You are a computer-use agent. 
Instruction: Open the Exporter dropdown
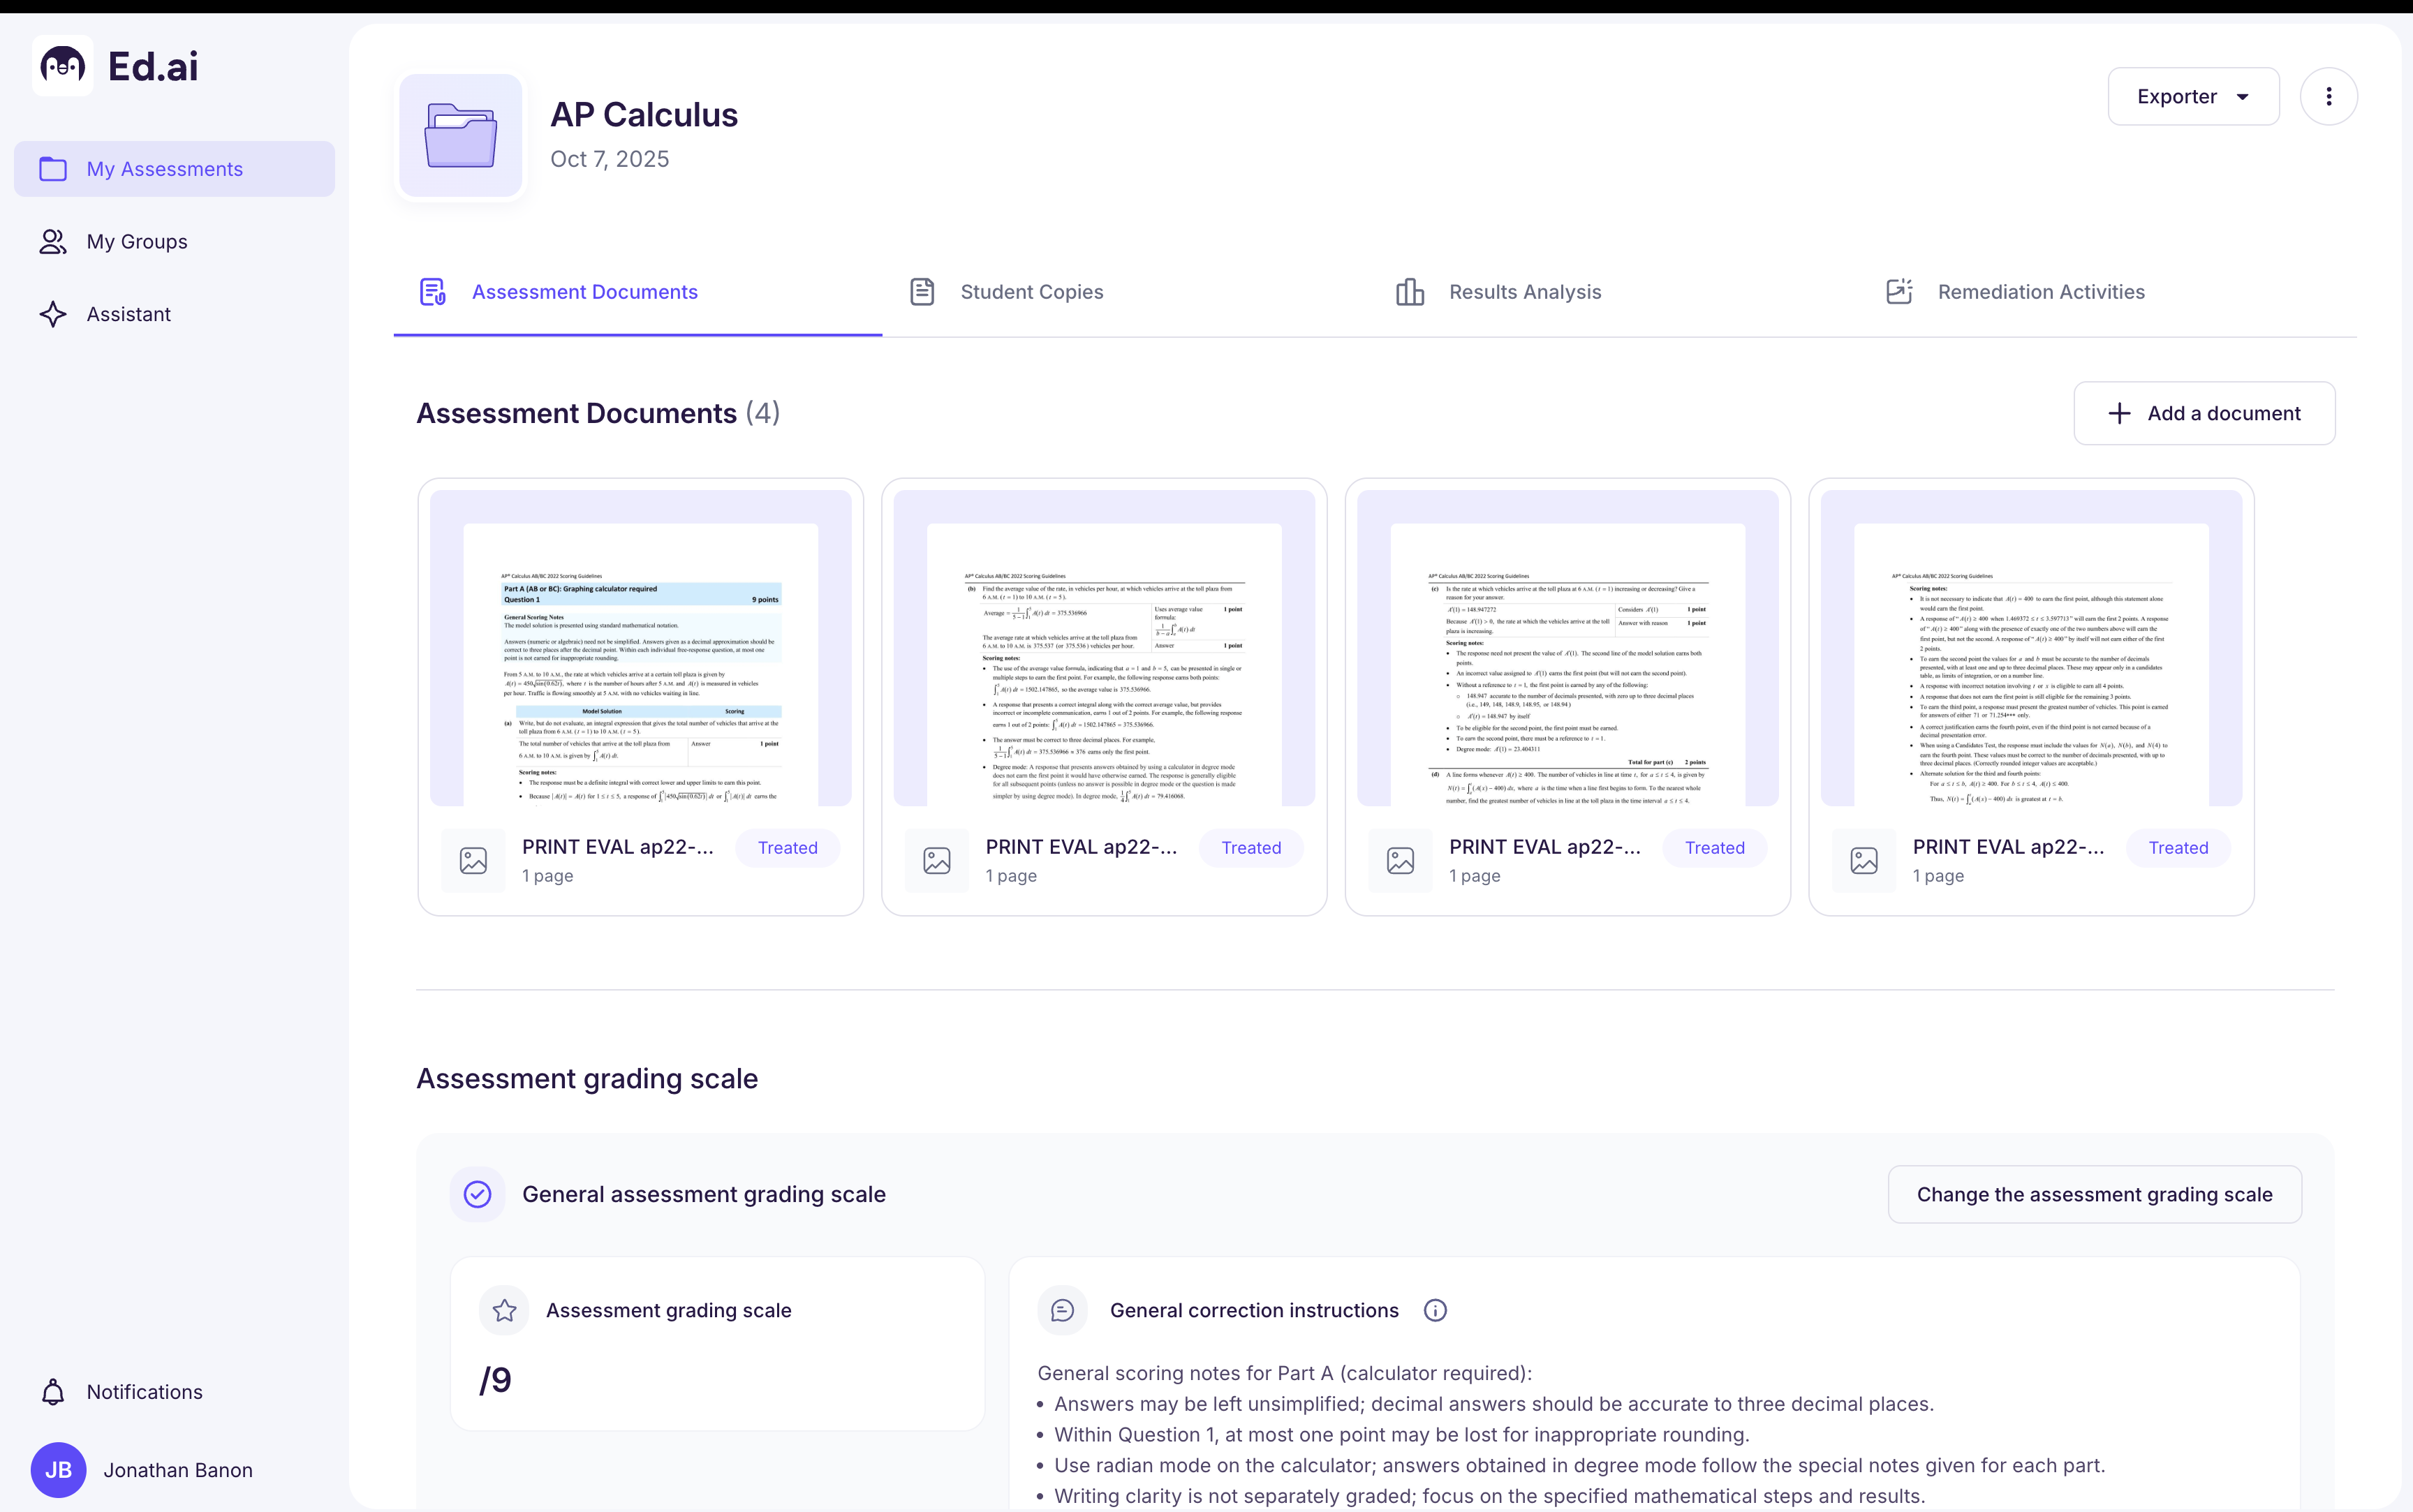pos(2193,96)
